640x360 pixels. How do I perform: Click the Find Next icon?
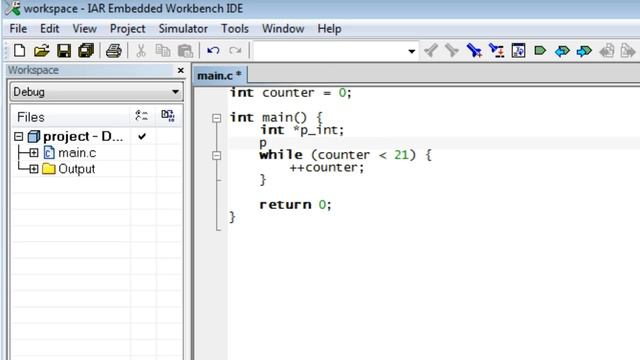[x=452, y=51]
